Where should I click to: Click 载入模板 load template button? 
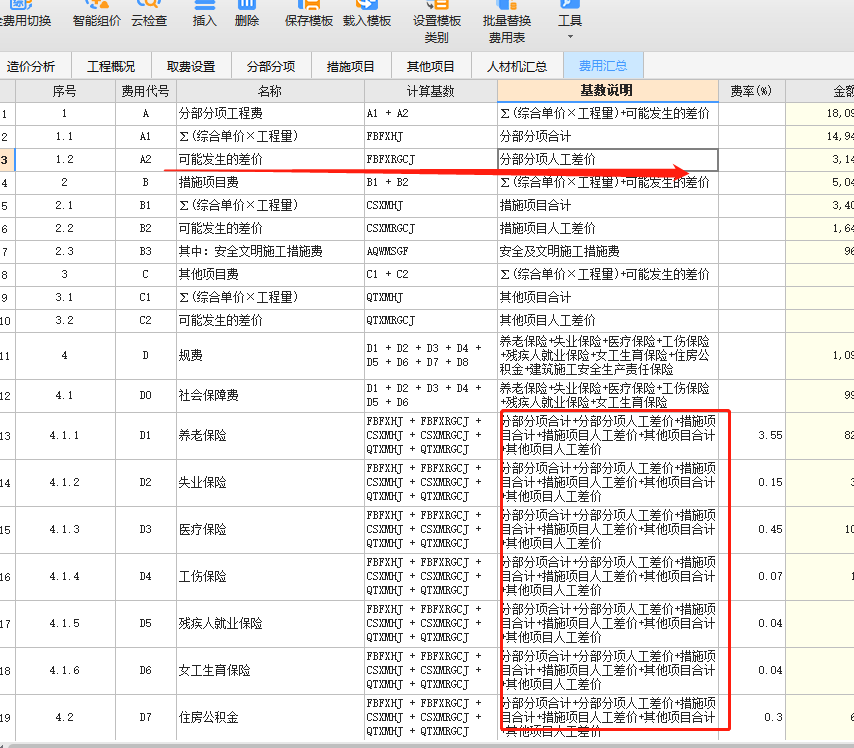tap(367, 14)
